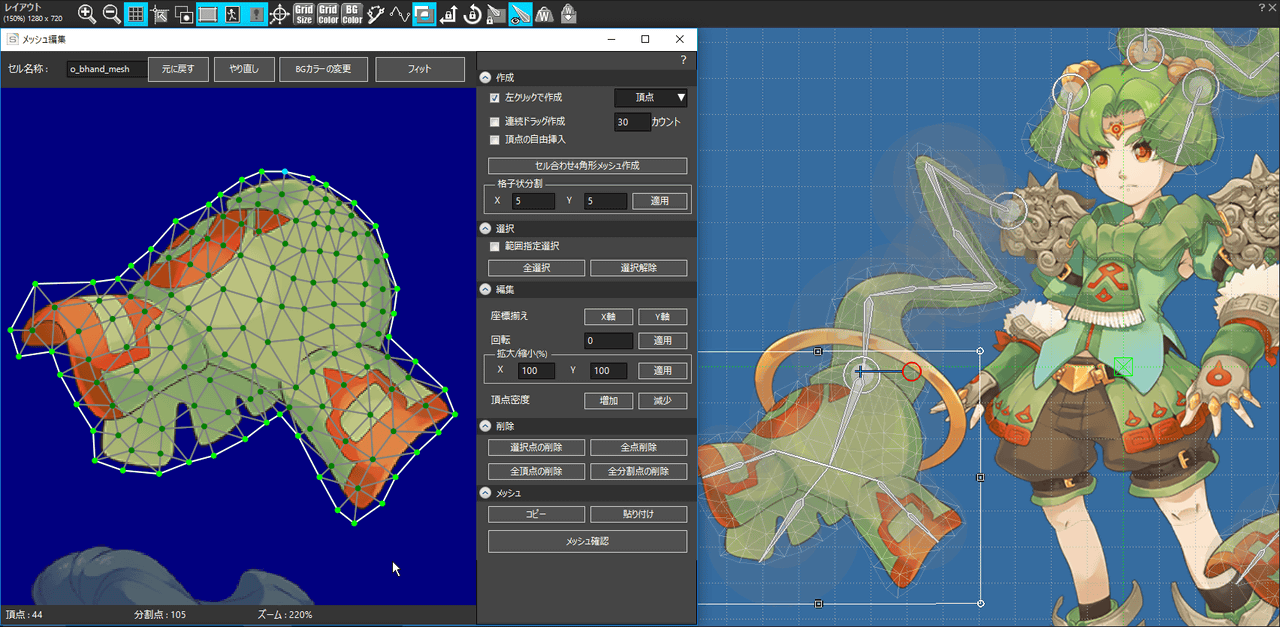Click the zoom out magnifier icon
Image resolution: width=1280 pixels, height=627 pixels.
pos(112,14)
